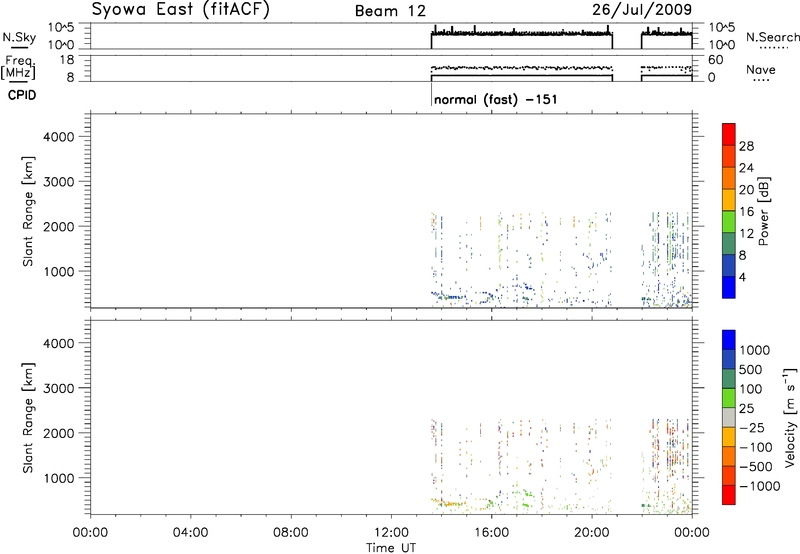
Task: Click the blue 1000 velocity colorbar segment
Action: 729,340
